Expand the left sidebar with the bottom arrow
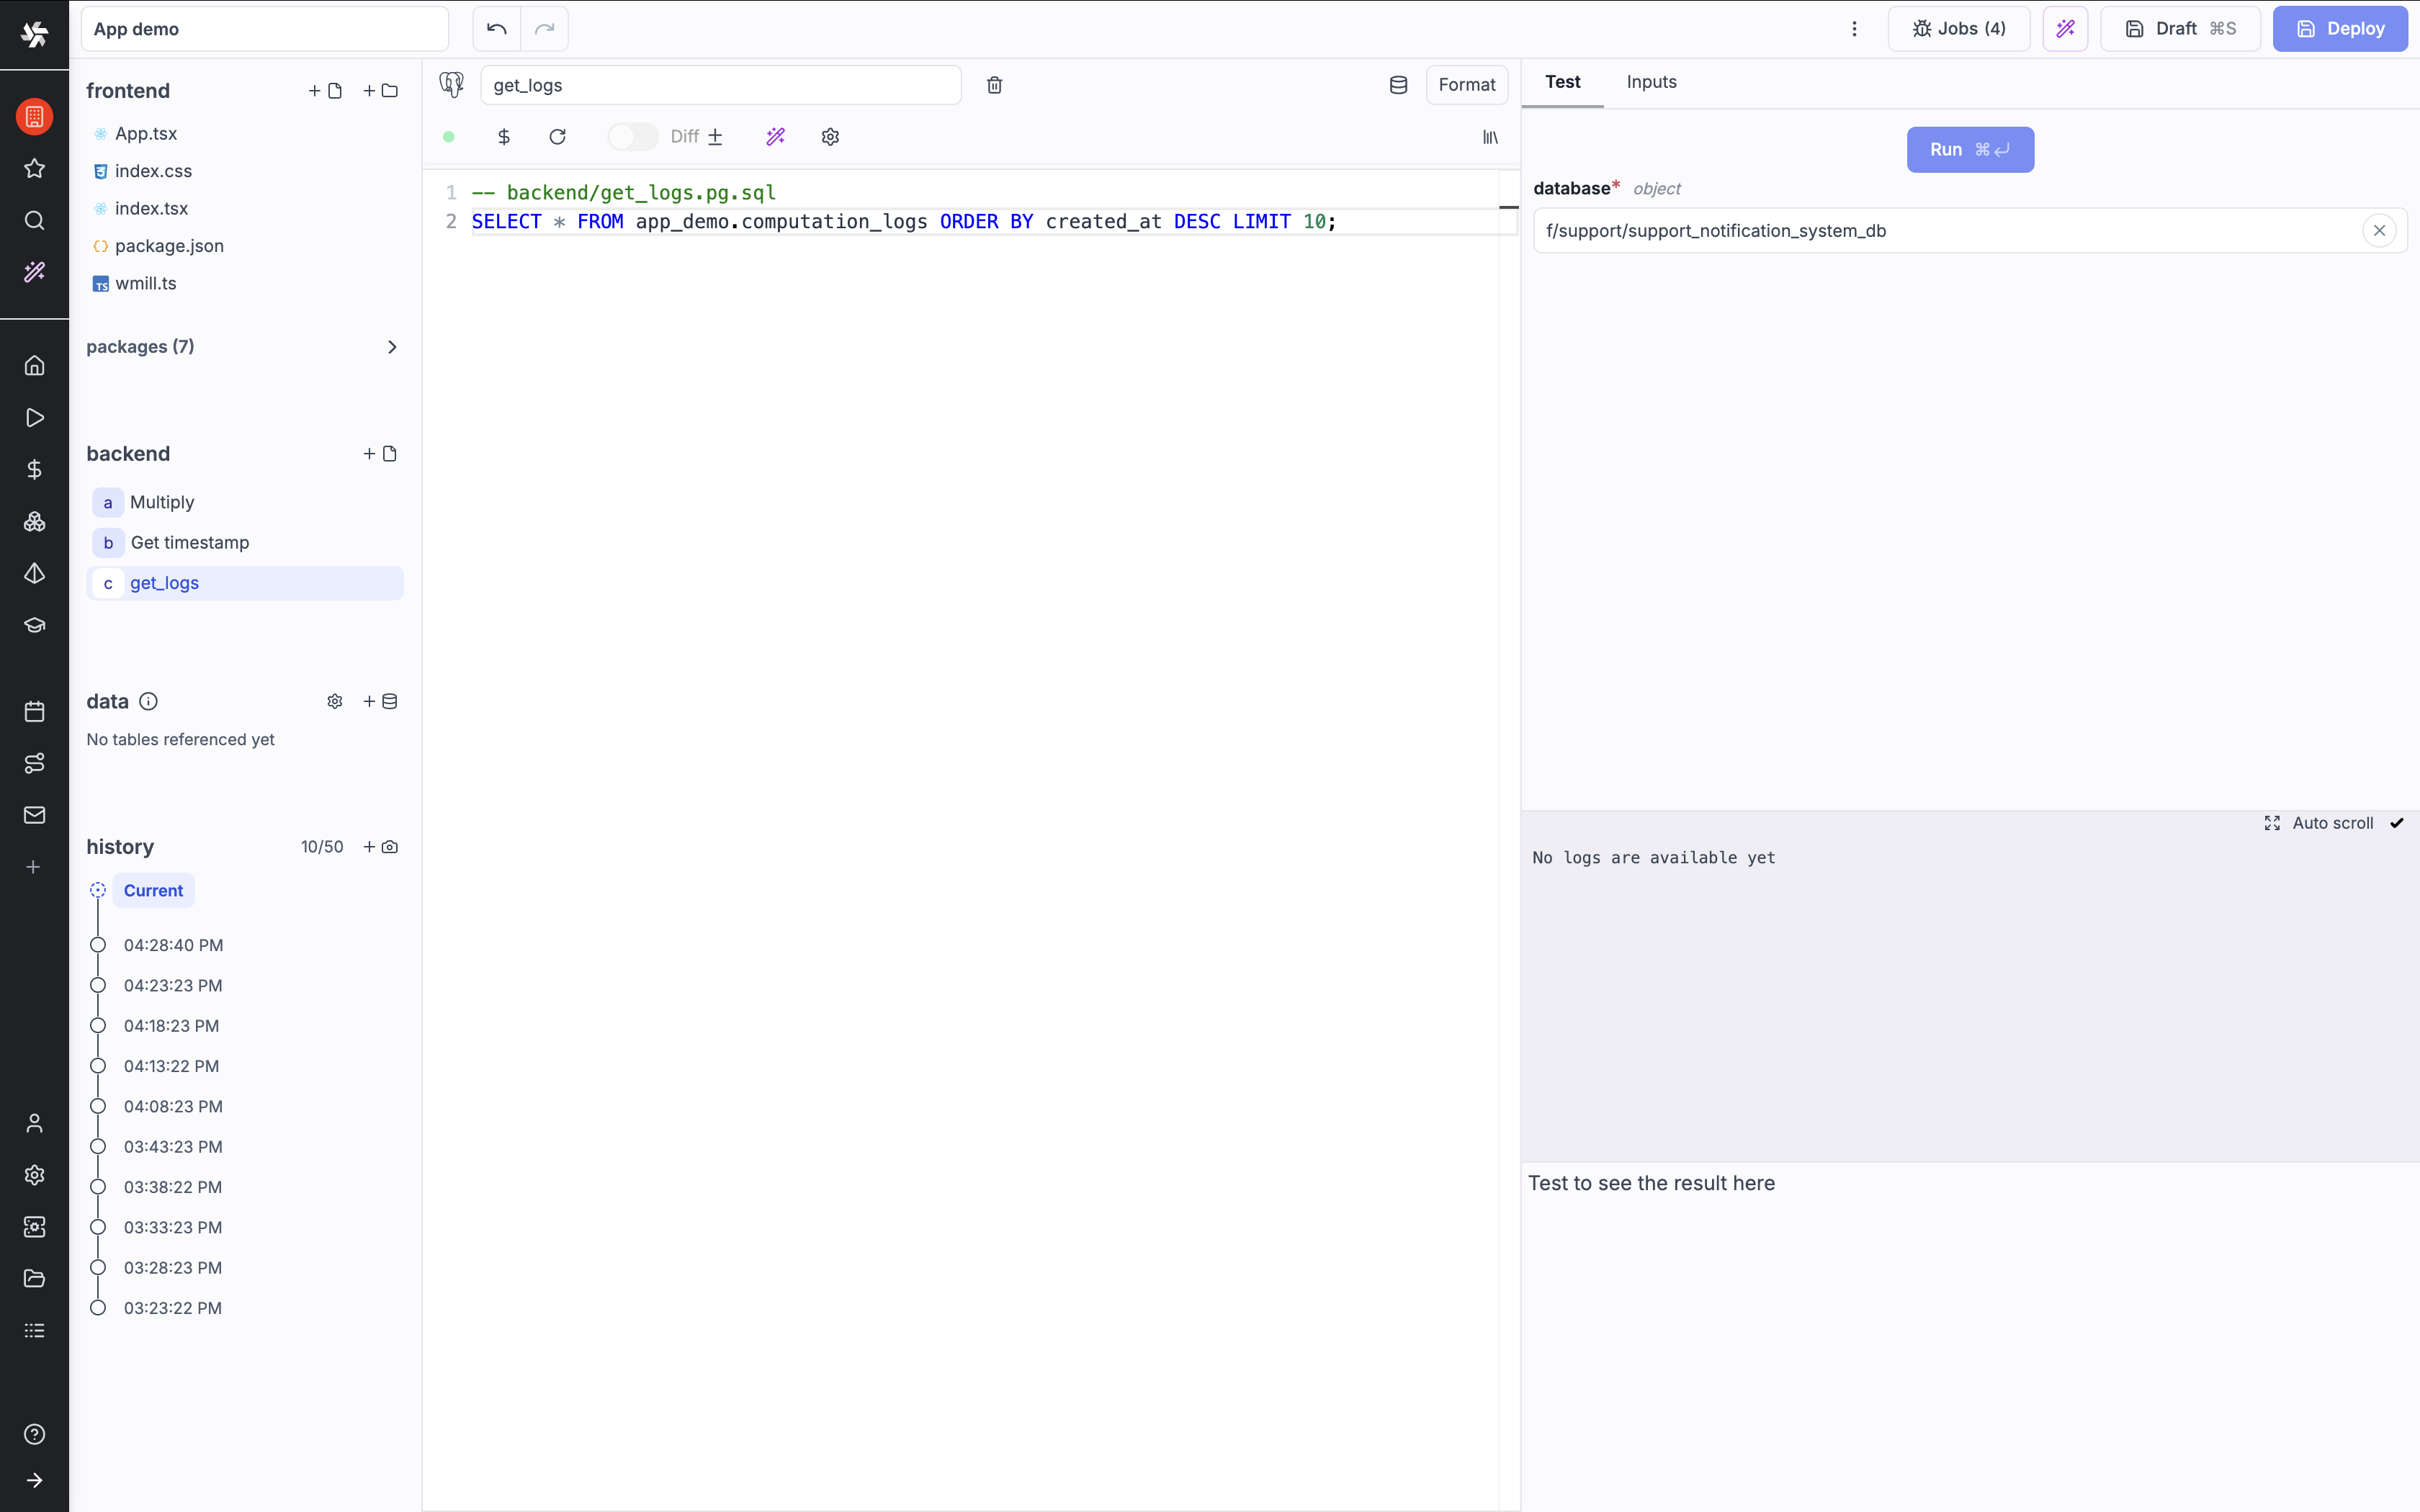This screenshot has width=2420, height=1512. point(35,1480)
